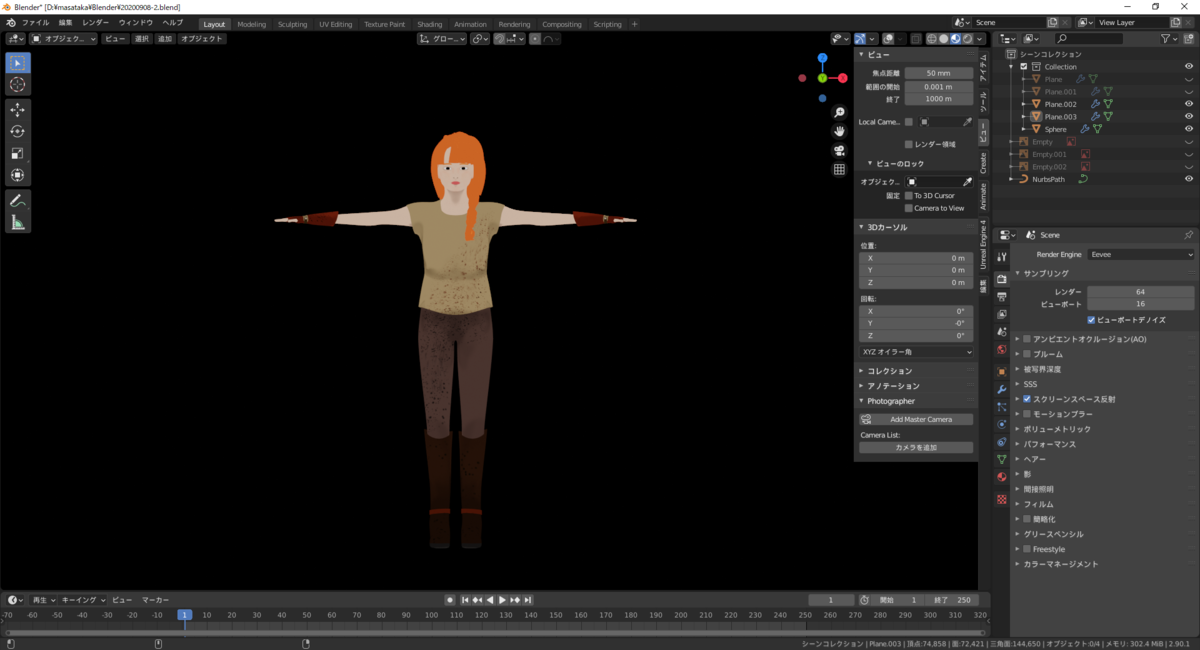
Task: Select the Scale tool
Action: 17,153
